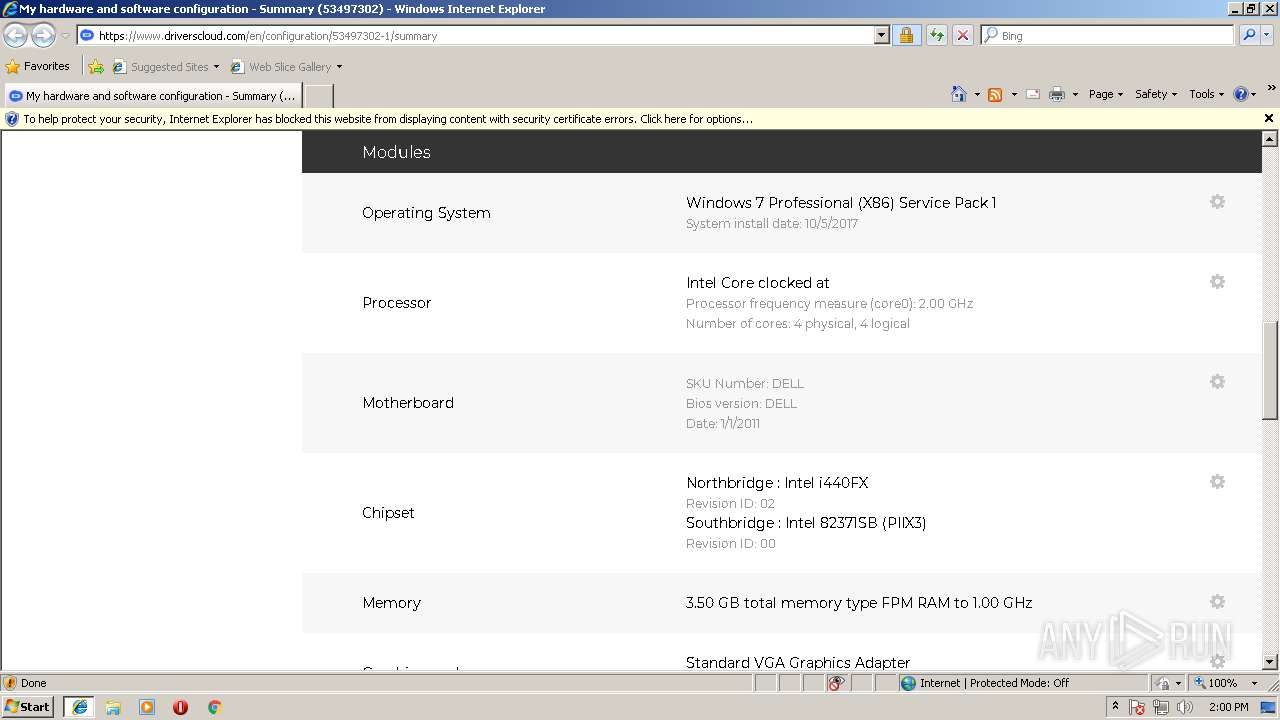Open the Safety menu
Image resolution: width=1280 pixels, height=720 pixels.
1156,94
